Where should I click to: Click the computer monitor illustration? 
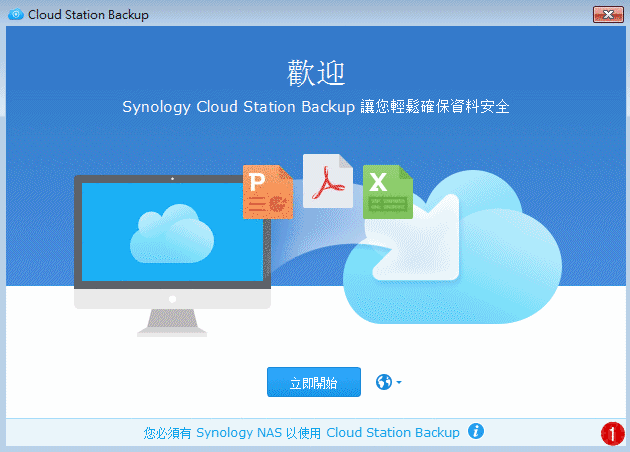pyautogui.click(x=172, y=256)
